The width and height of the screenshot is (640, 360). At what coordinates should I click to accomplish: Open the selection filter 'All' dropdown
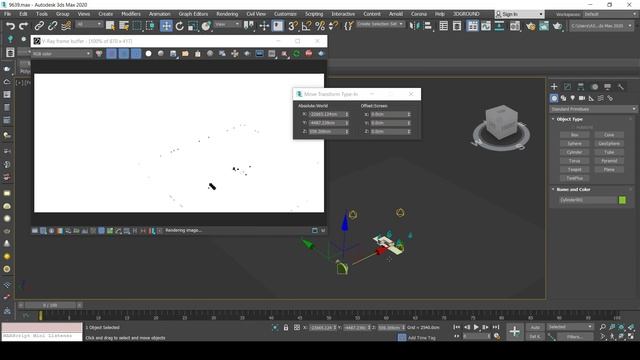tap(88, 24)
